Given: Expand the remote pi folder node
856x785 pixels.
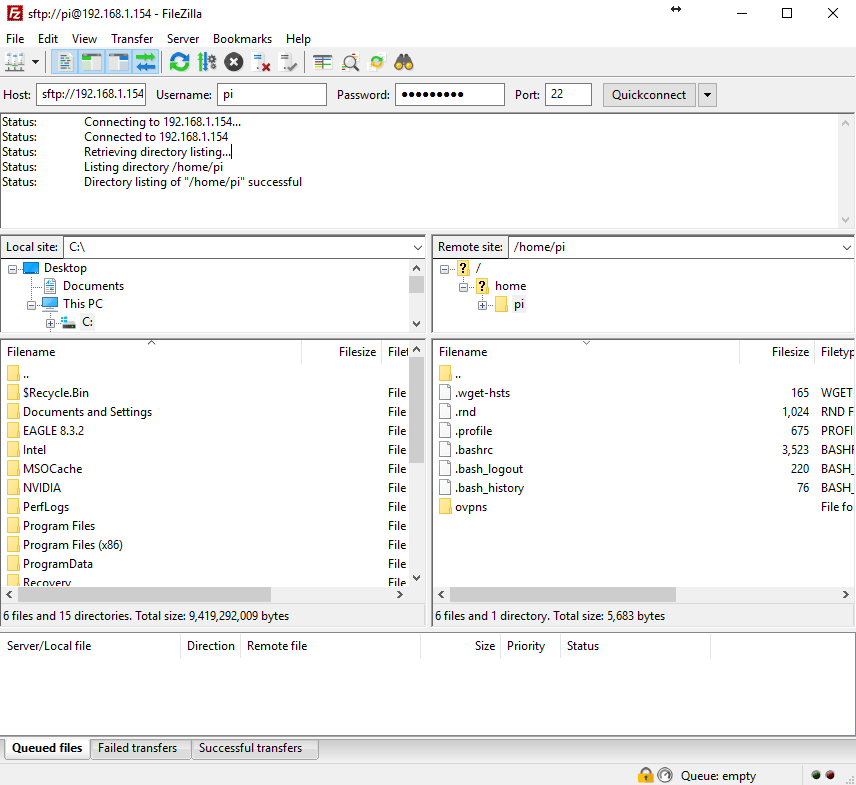Looking at the screenshot, I should pyautogui.click(x=483, y=305).
